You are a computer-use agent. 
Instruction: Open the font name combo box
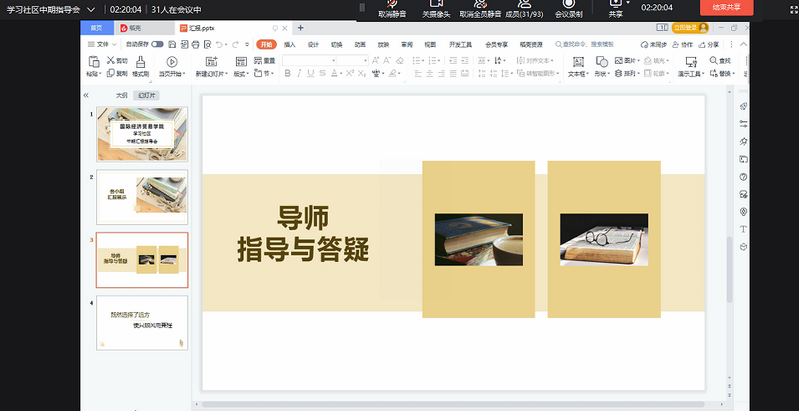pyautogui.click(x=308, y=61)
